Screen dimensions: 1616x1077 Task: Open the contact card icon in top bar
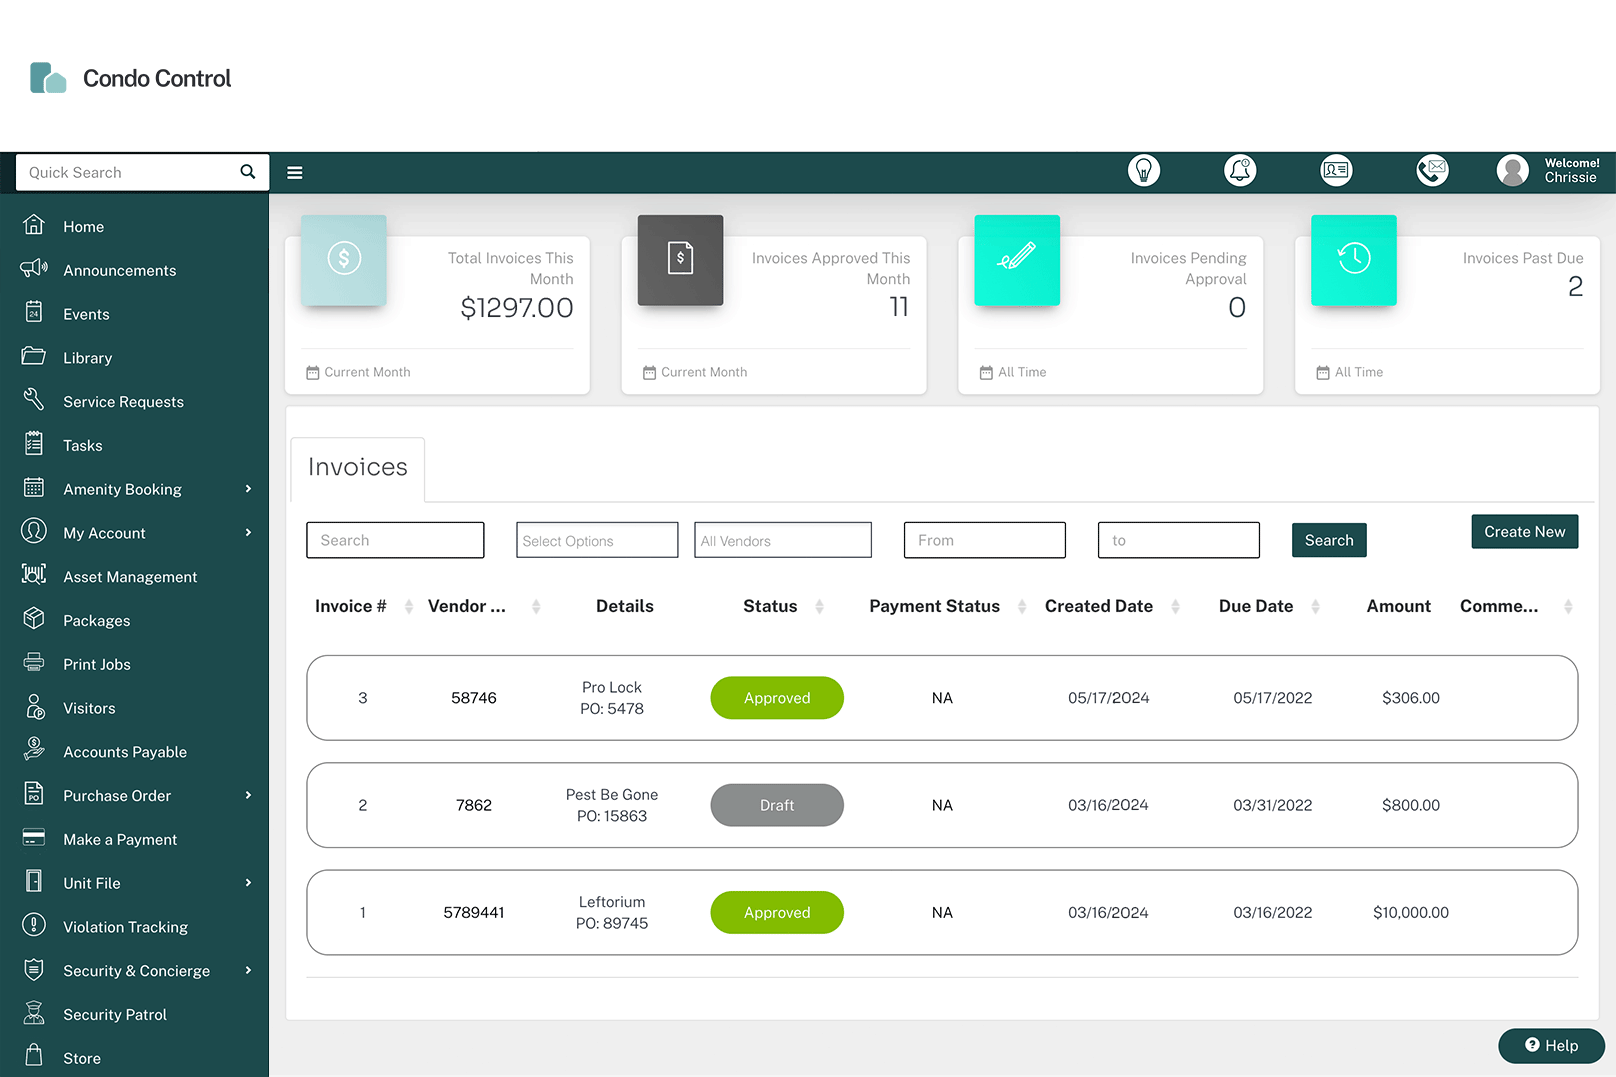(1336, 170)
